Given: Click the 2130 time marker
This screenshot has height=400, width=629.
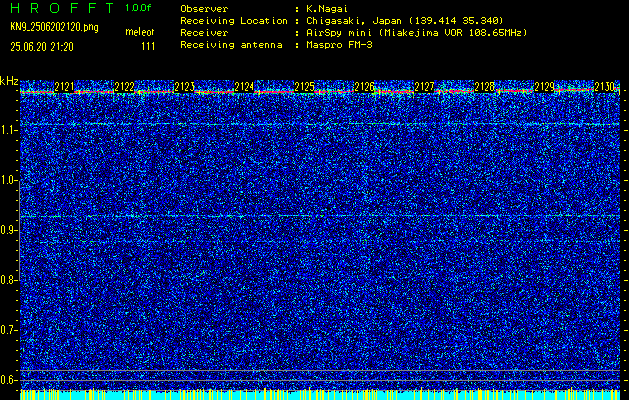Looking at the screenshot, I should click(604, 87).
